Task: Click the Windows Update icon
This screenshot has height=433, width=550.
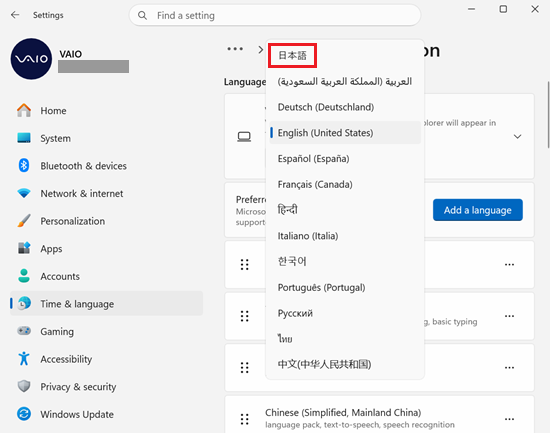Action: tap(24, 414)
